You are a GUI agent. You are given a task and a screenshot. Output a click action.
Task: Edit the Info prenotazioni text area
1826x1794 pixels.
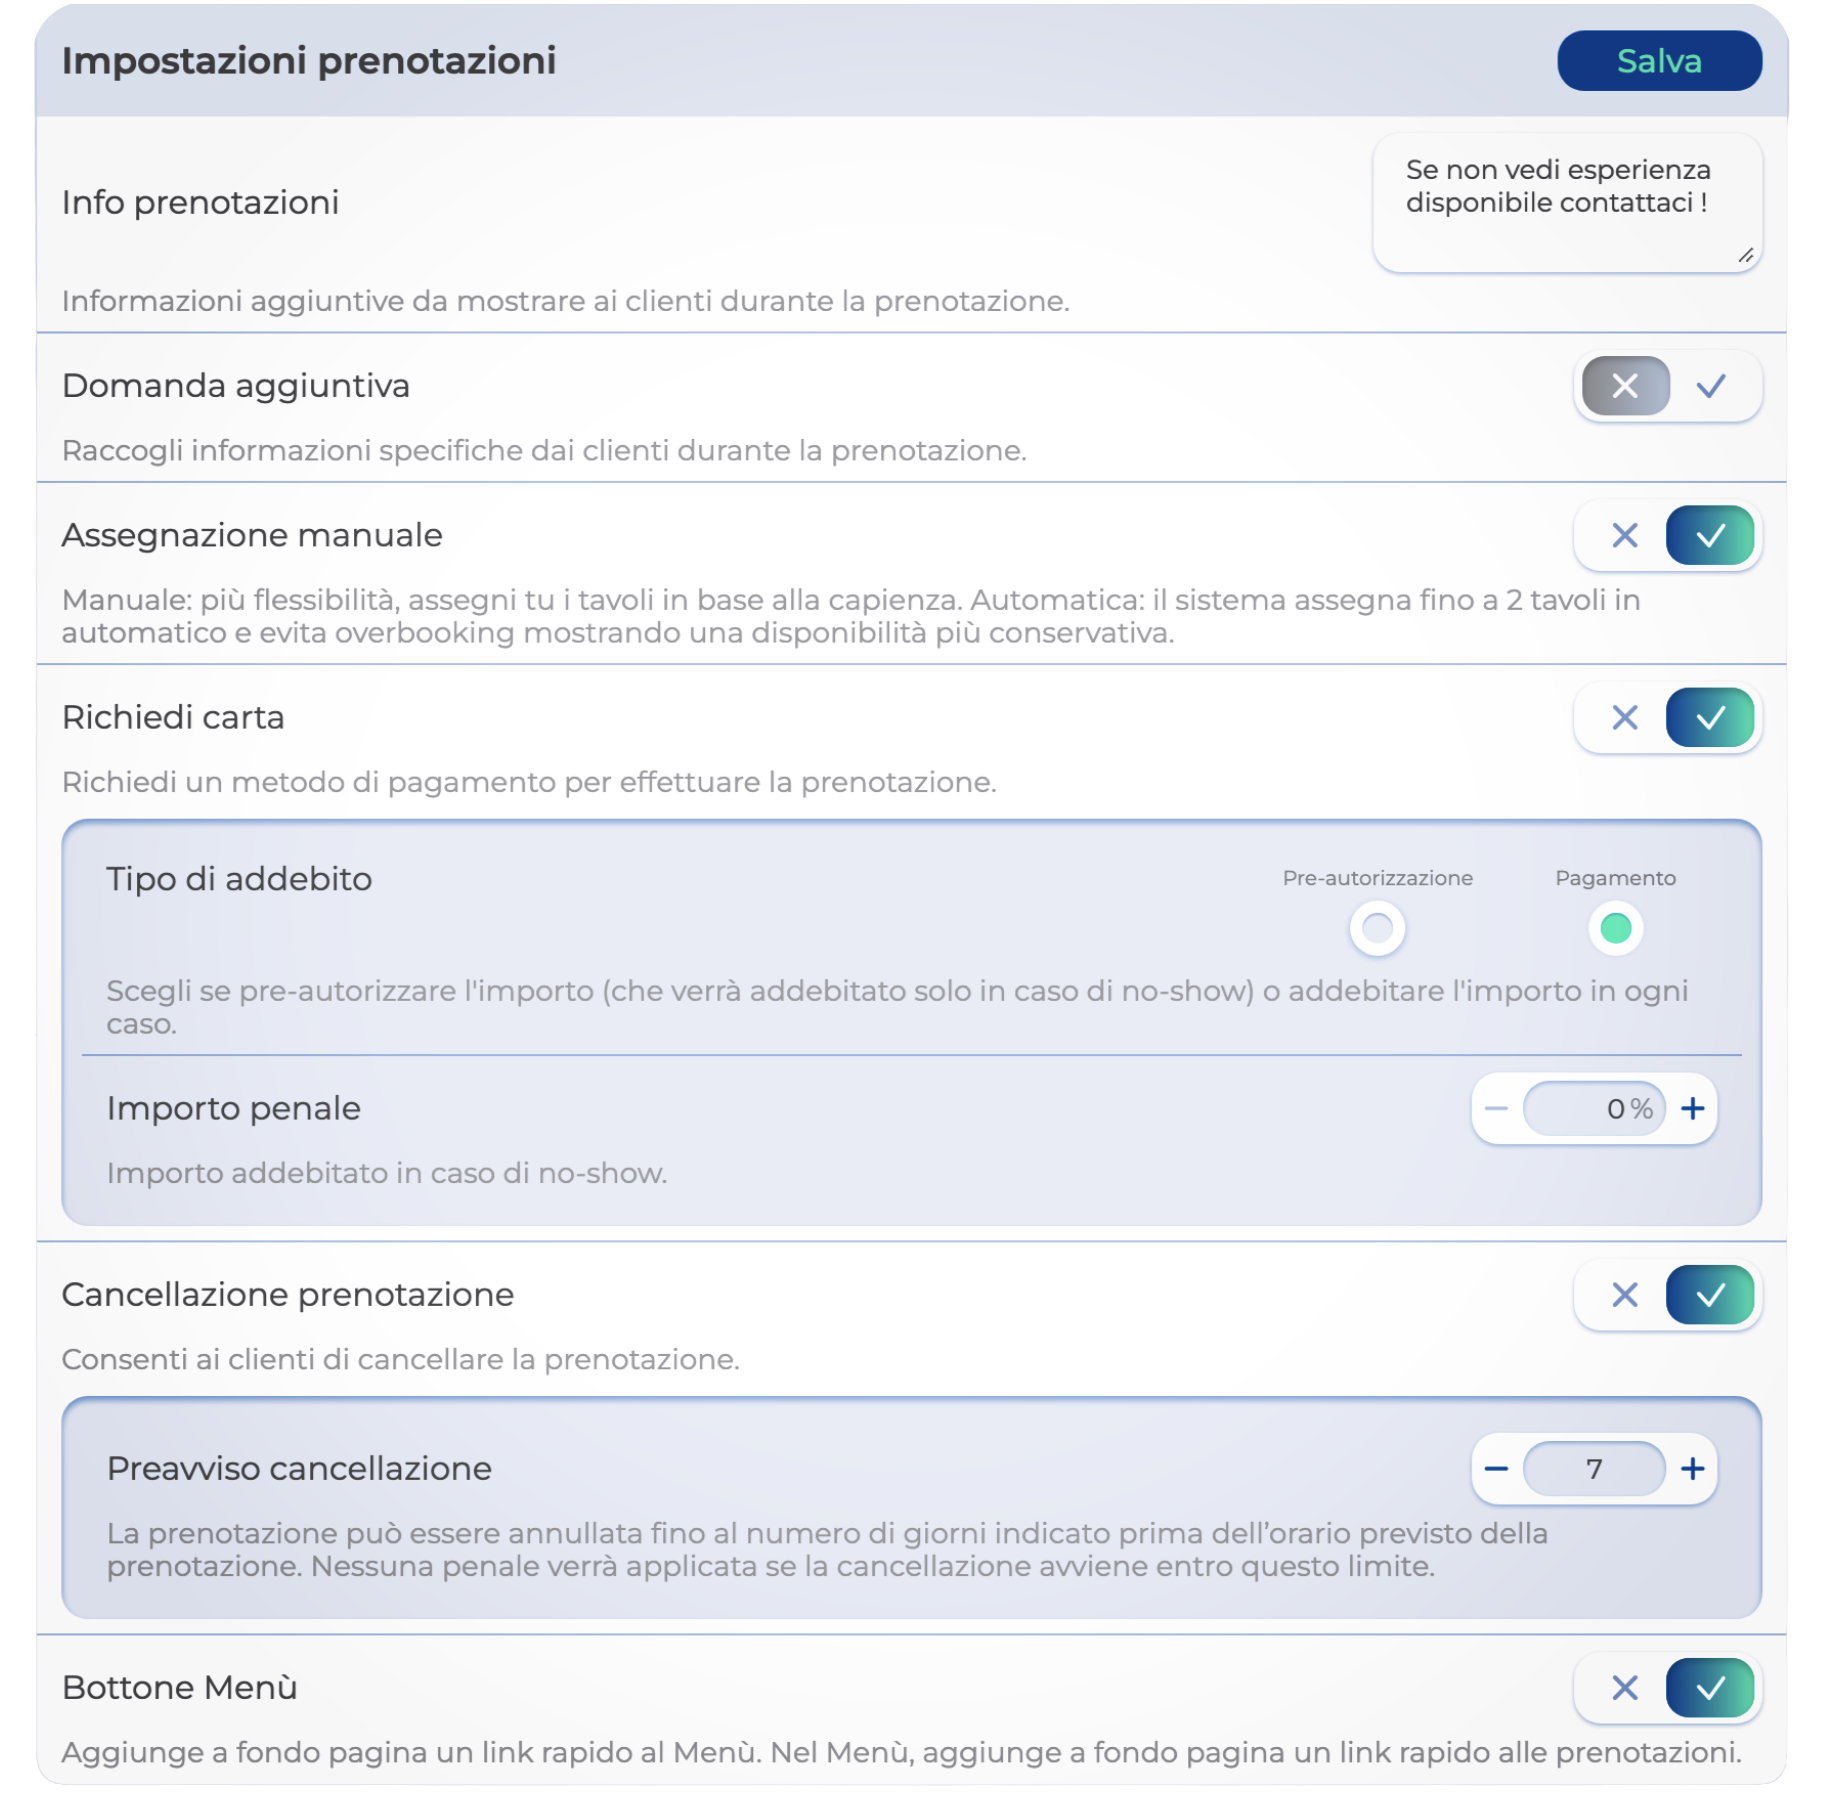pos(1565,202)
